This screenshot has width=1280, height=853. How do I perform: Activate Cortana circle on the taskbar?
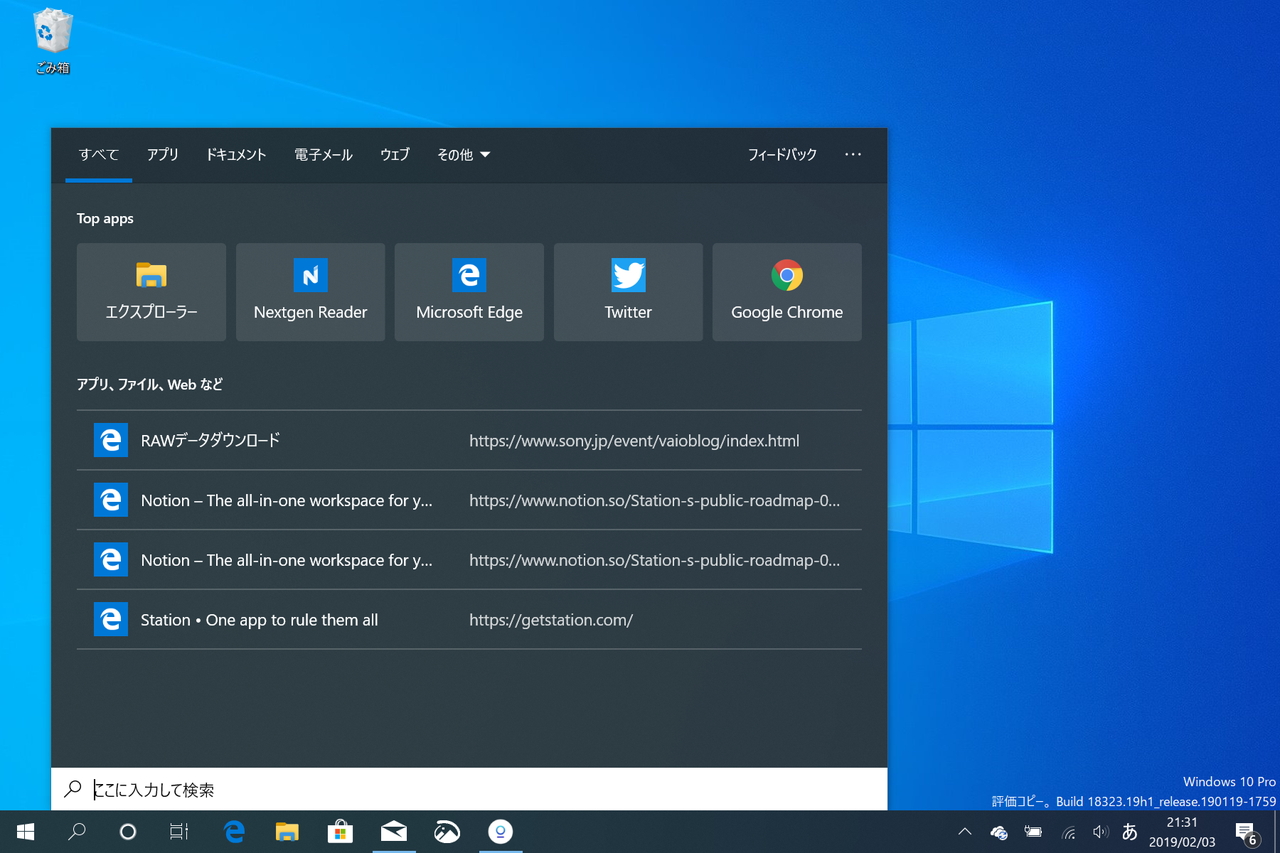click(x=128, y=832)
